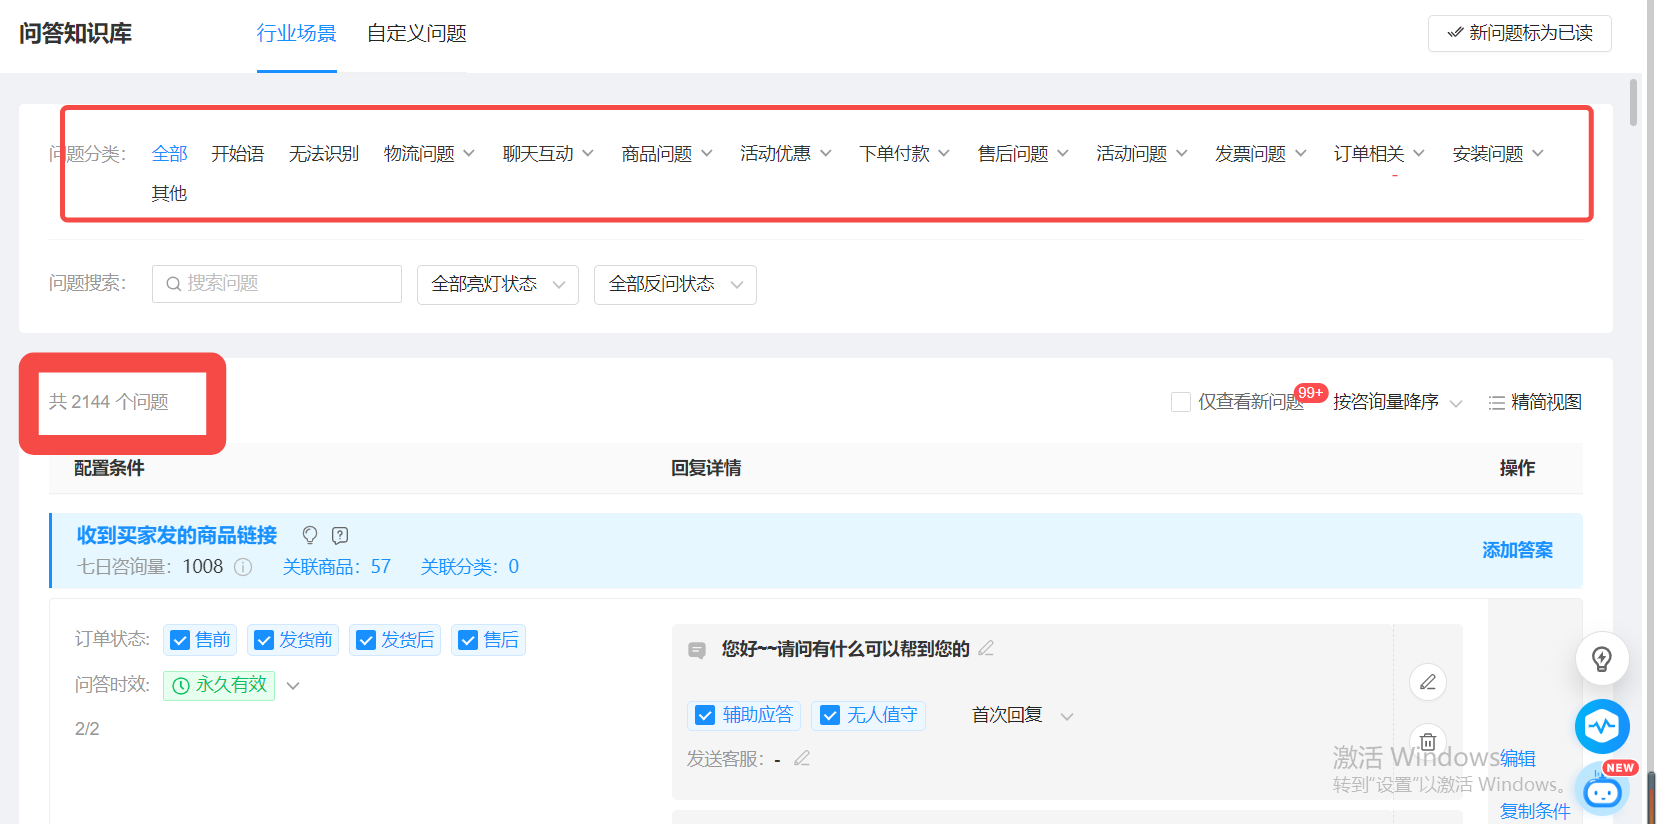Click the list icon for 精简视图
The width and height of the screenshot is (1658, 824).
point(1497,403)
